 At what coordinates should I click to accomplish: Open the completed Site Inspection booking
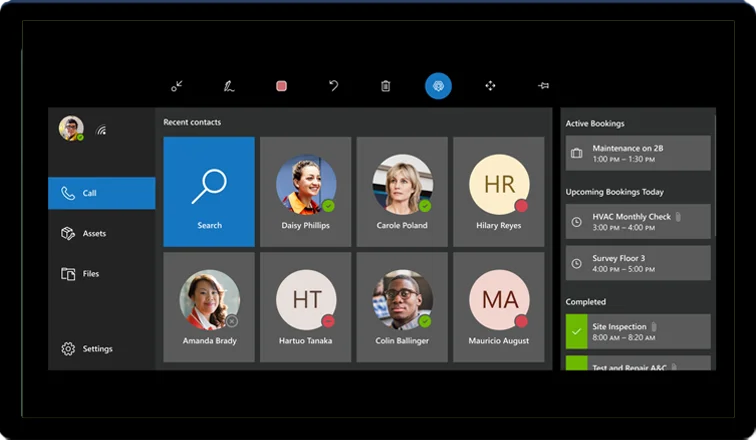(638, 332)
